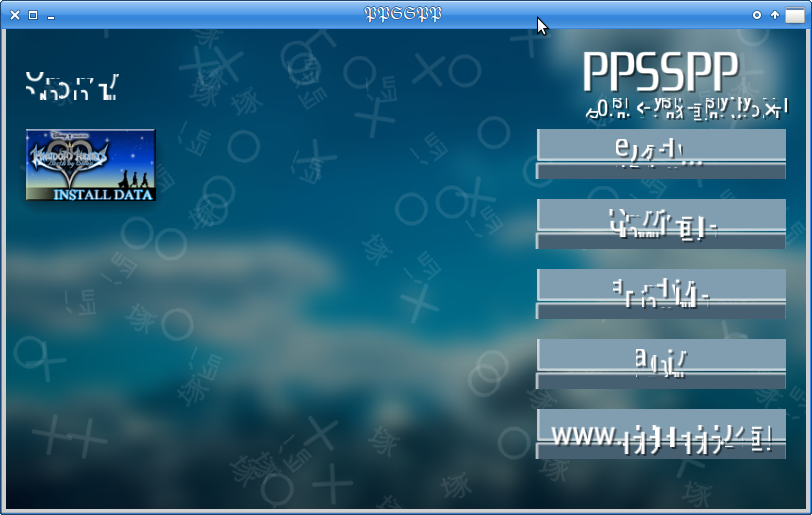The height and width of the screenshot is (515, 812).
Task: Open the Kingdom Hearts Install Data recent game
Action: pos(90,165)
